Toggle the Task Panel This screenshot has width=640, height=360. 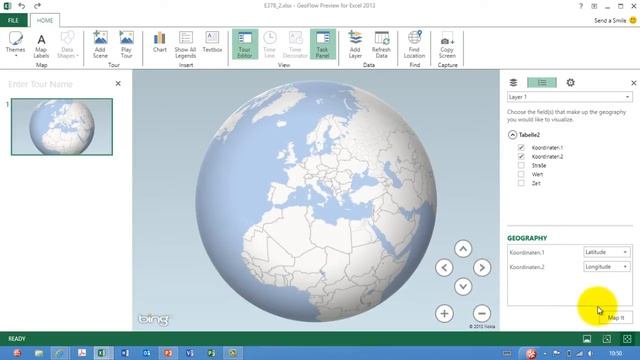click(322, 44)
